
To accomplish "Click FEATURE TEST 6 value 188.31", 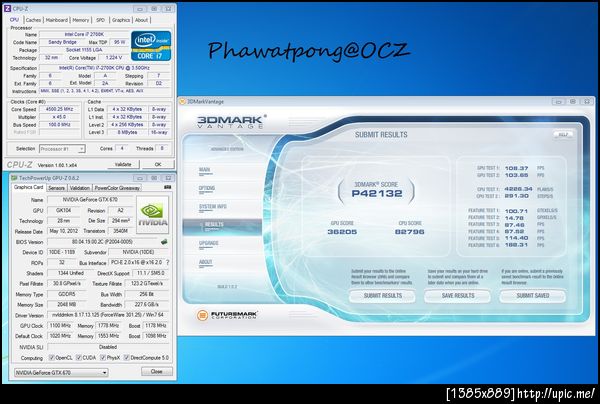I will click(x=516, y=245).
